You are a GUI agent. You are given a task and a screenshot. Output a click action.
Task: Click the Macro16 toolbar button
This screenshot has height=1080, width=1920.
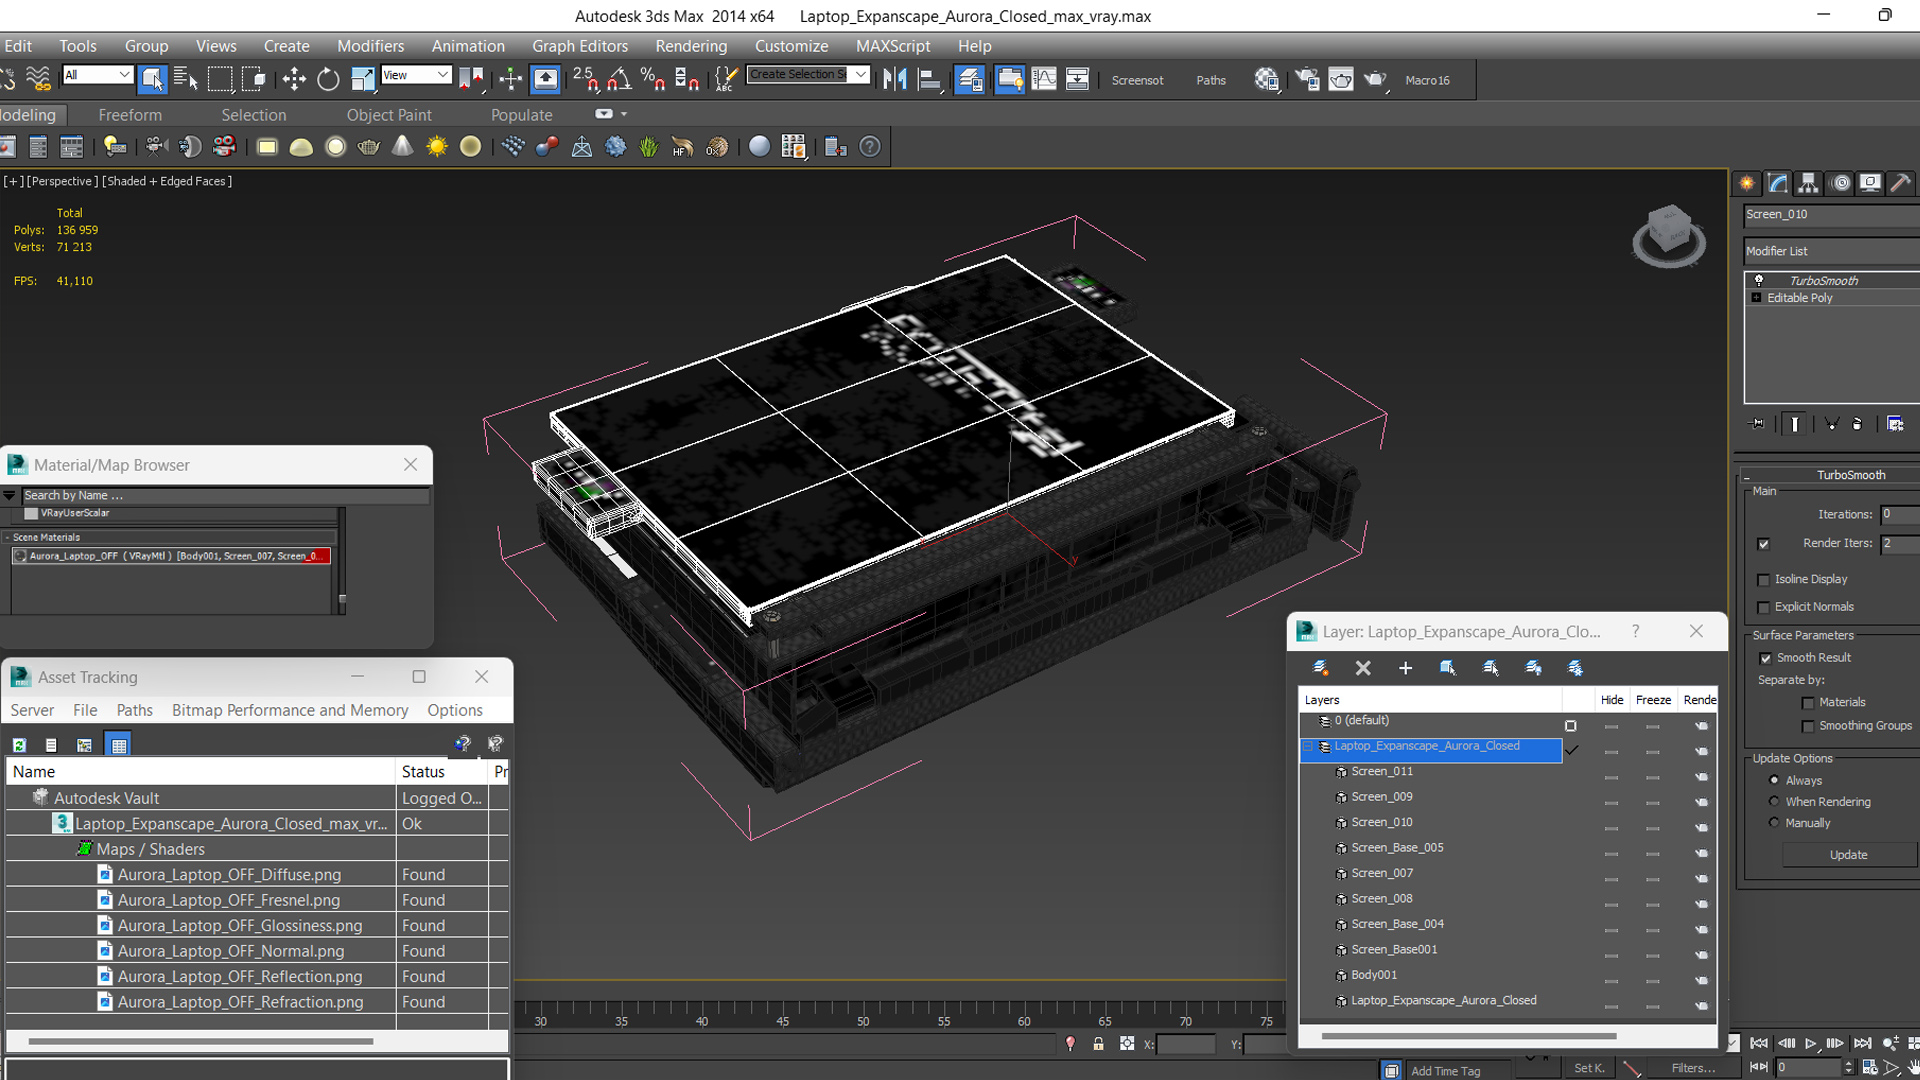click(x=1427, y=80)
